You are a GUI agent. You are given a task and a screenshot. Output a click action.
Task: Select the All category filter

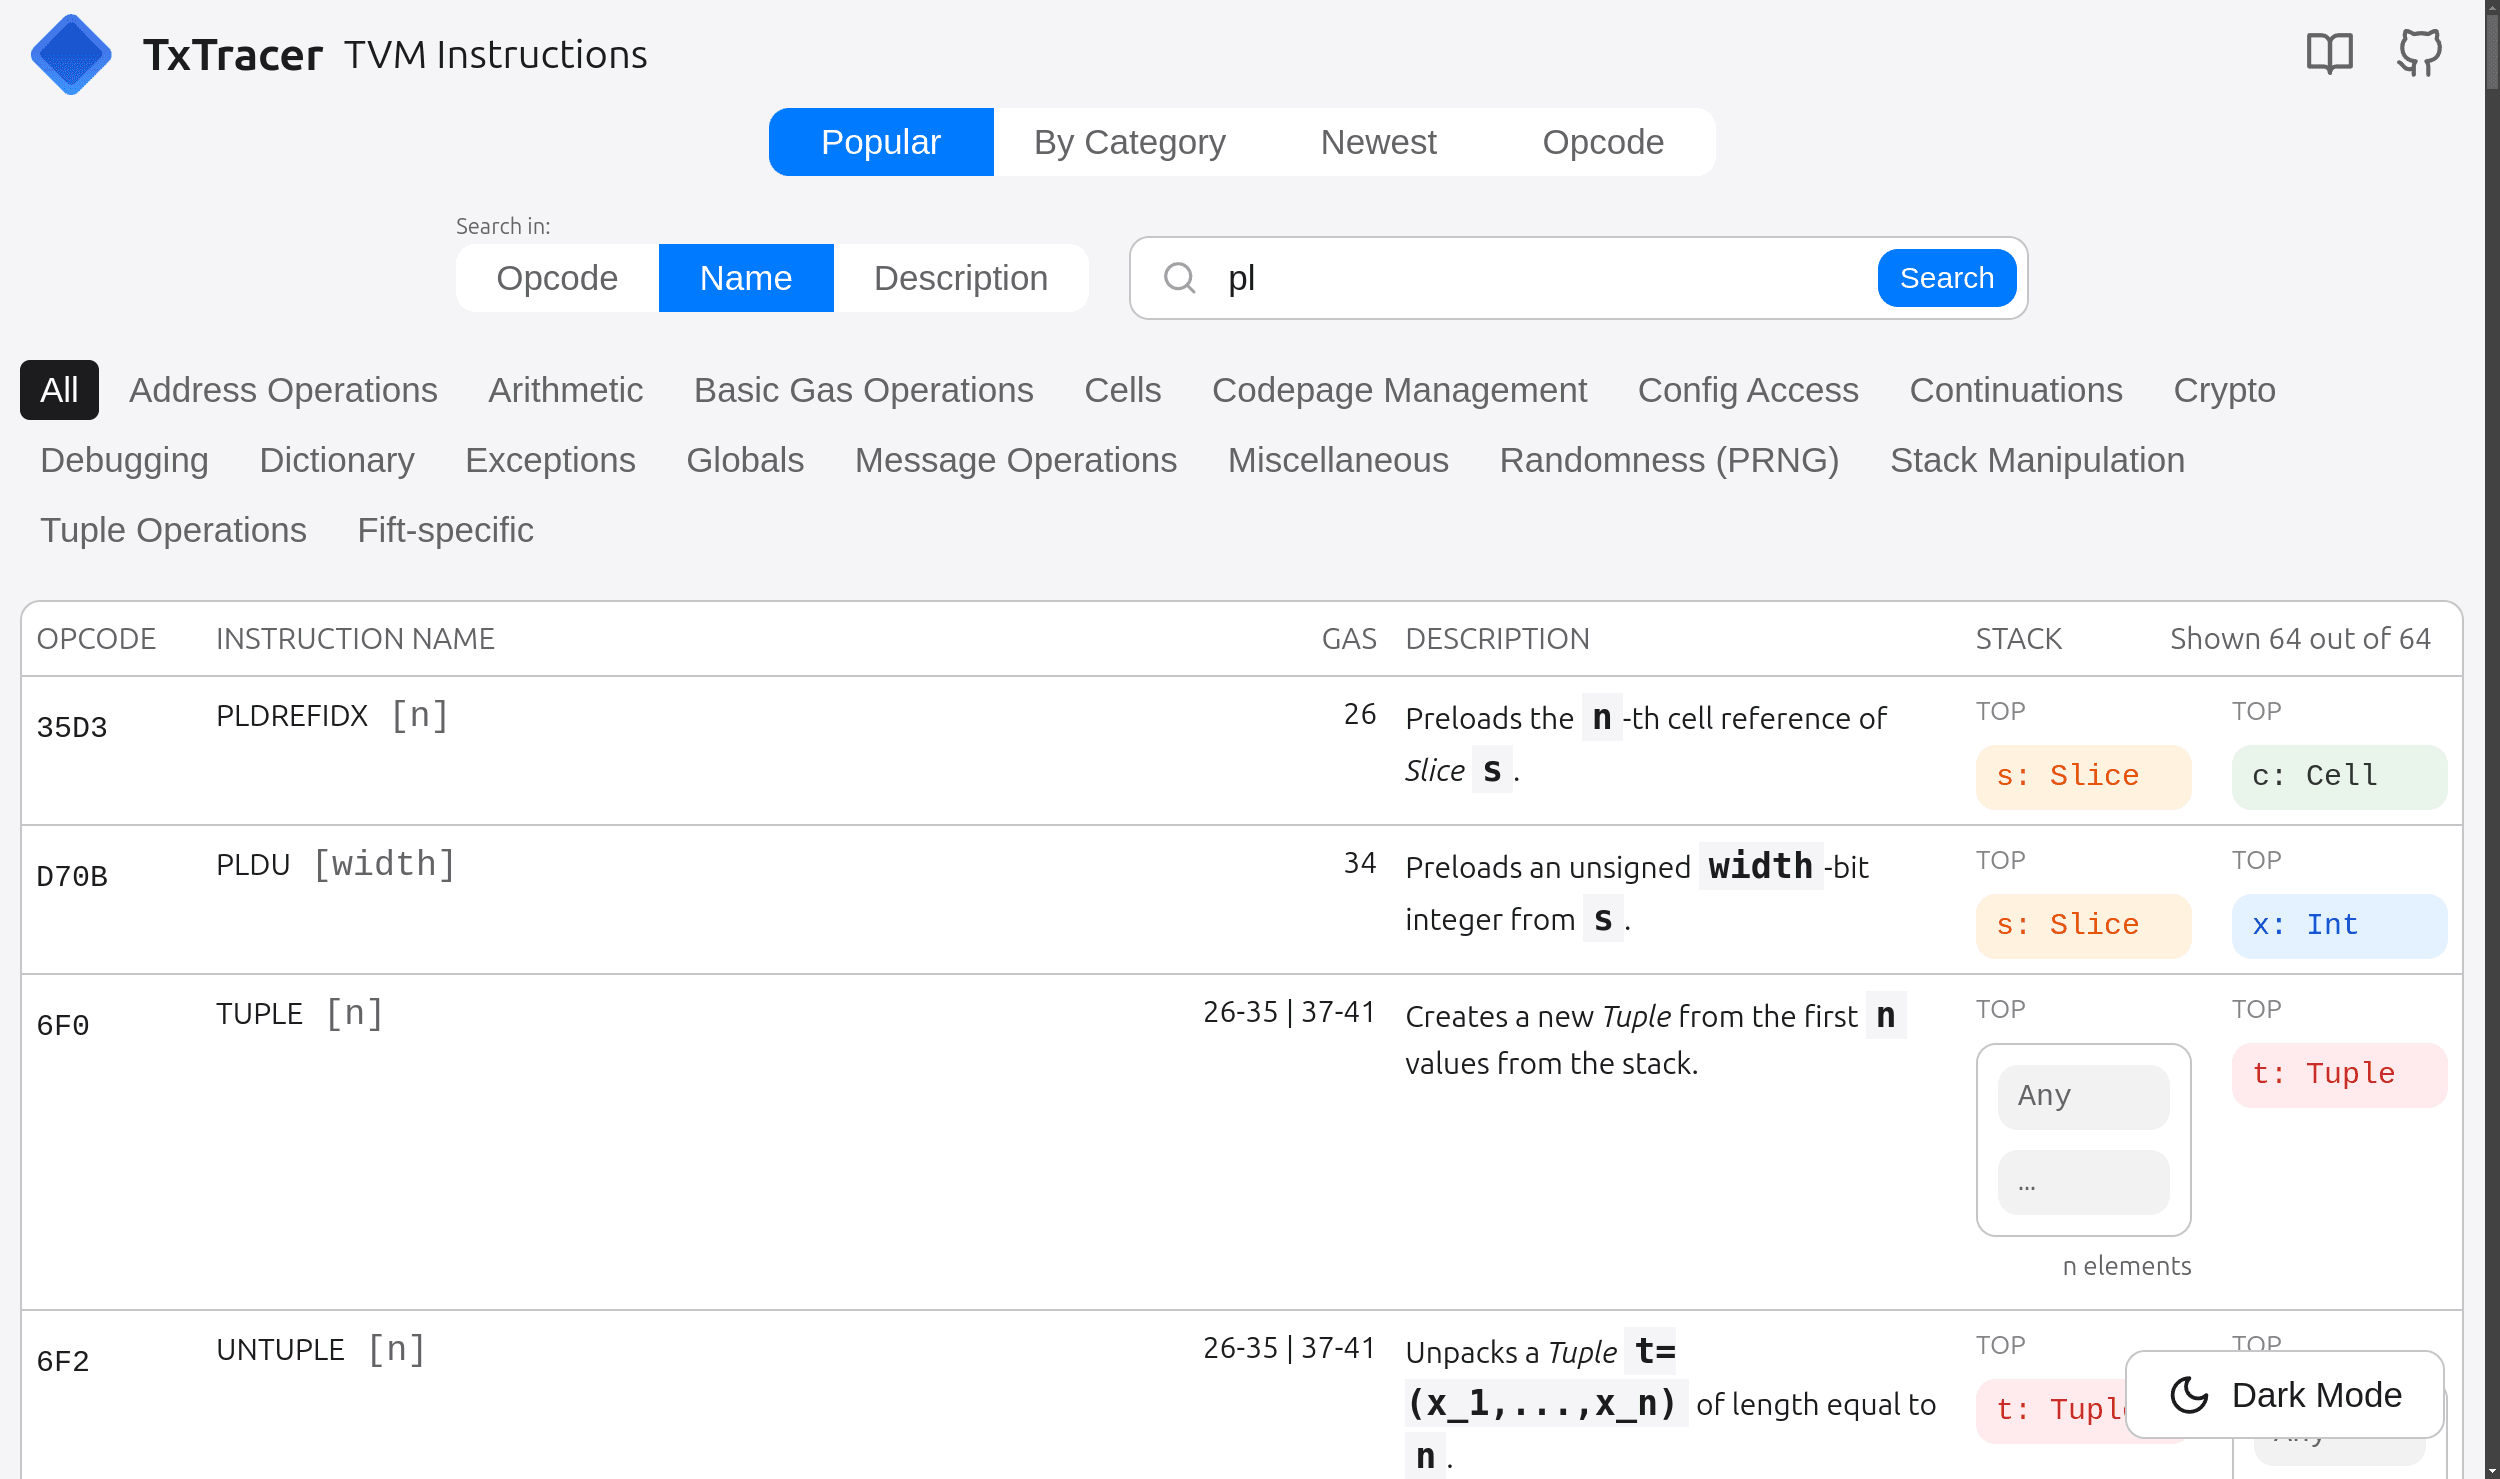point(59,390)
